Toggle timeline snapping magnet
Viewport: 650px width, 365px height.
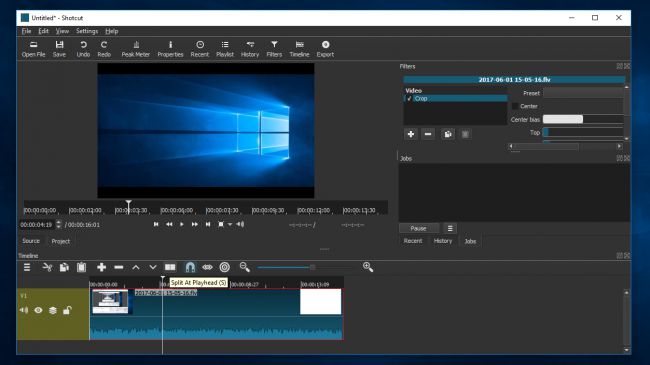coord(190,268)
